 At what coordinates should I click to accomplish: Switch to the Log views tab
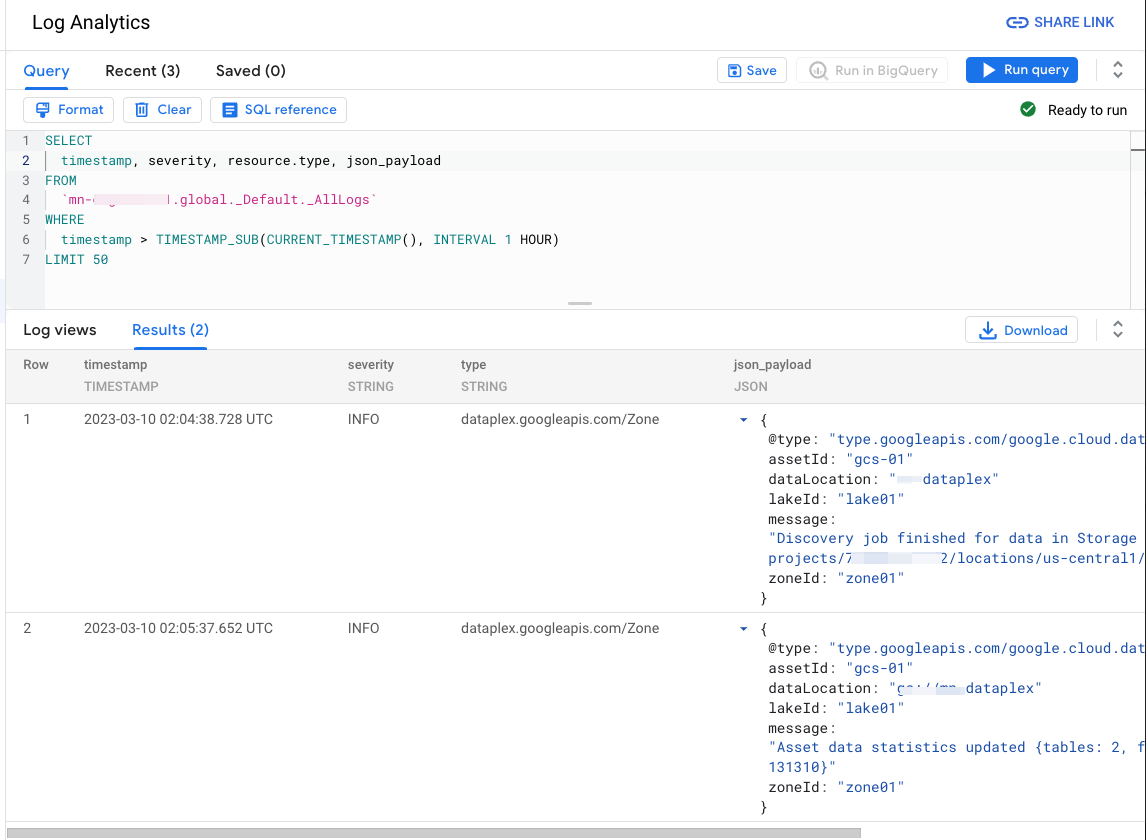[60, 330]
